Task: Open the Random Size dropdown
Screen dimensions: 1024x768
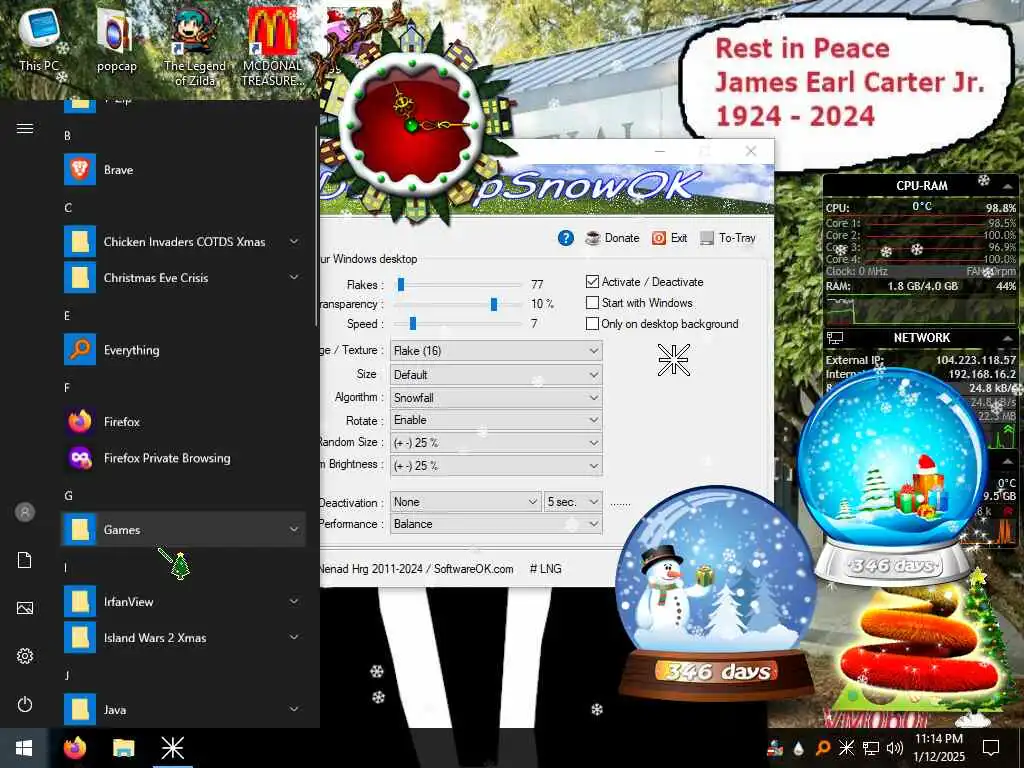Action: pyautogui.click(x=496, y=443)
